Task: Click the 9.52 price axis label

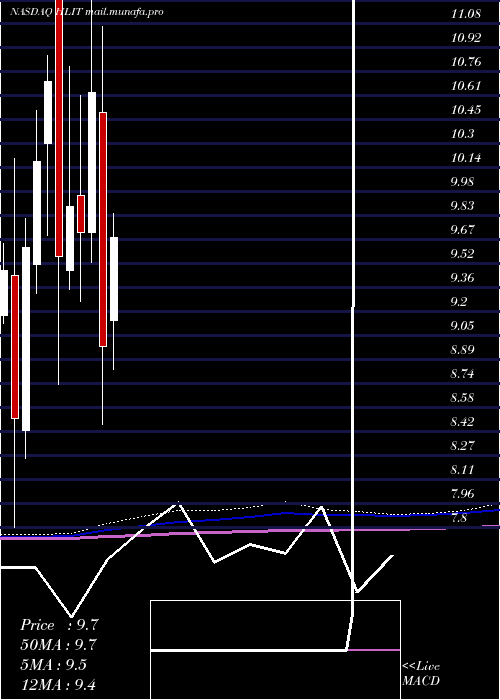Action: [x=463, y=254]
